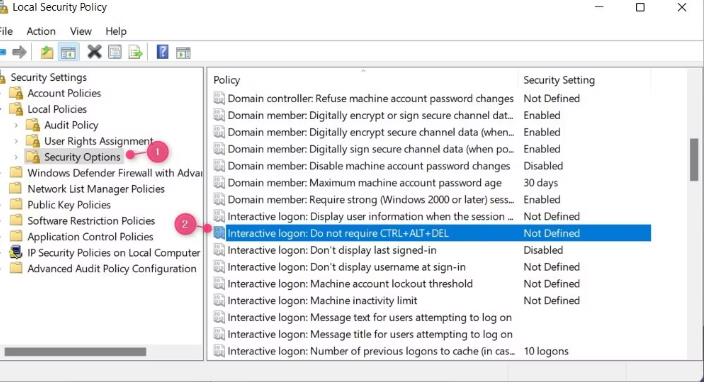
Task: Expand Security Options node chevron
Action: [16, 157]
